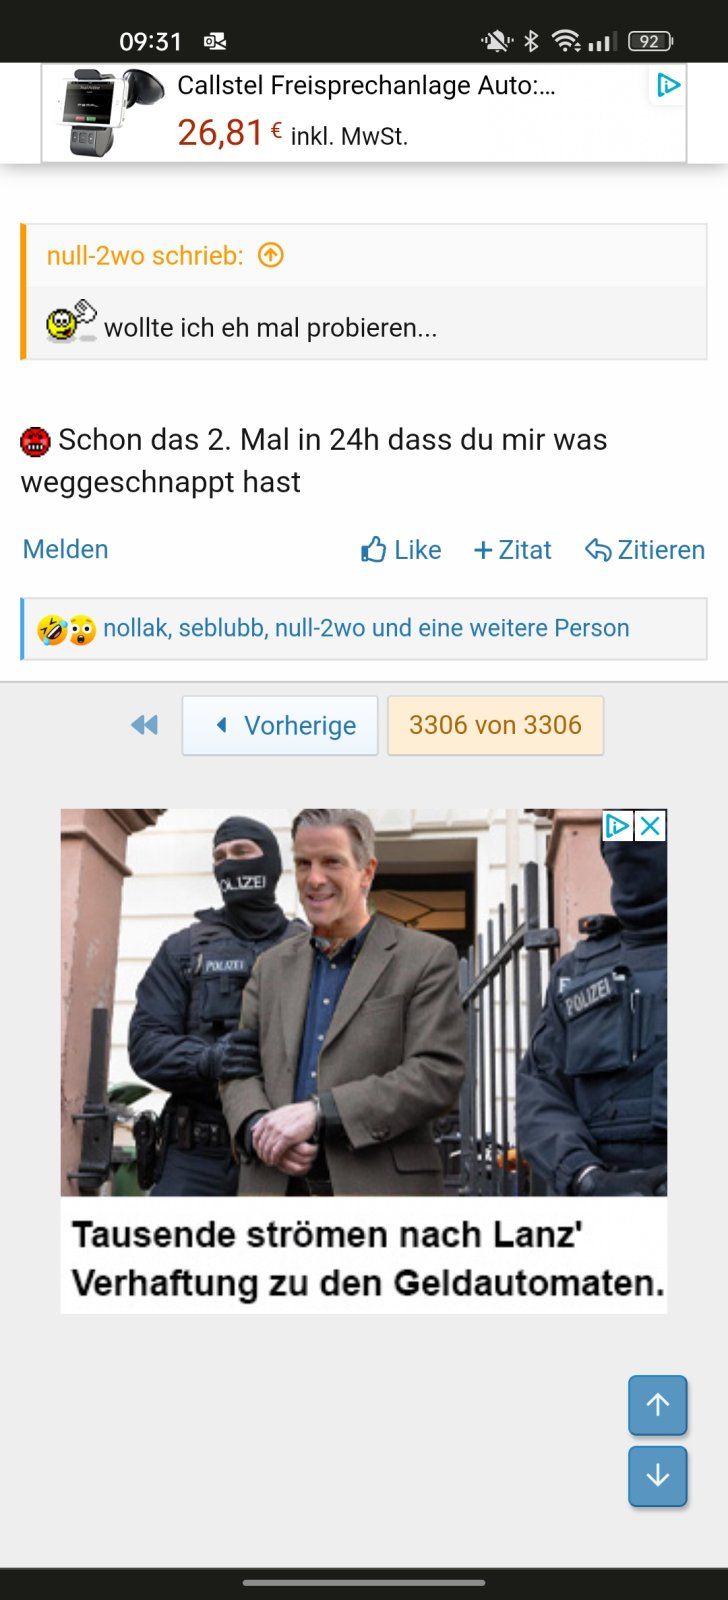Open AdChoices info on the Lanz ad
Image resolution: width=728 pixels, height=1600 pixels.
coord(618,826)
